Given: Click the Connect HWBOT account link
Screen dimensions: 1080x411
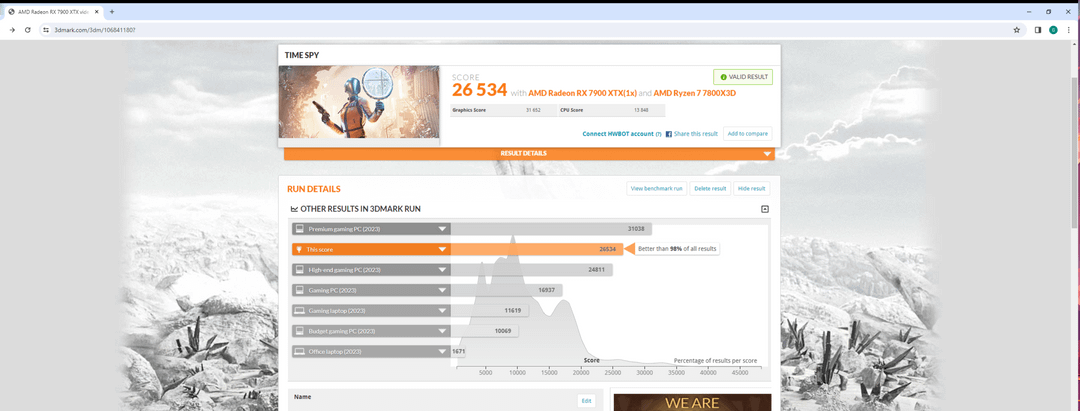Looking at the screenshot, I should (x=618, y=134).
